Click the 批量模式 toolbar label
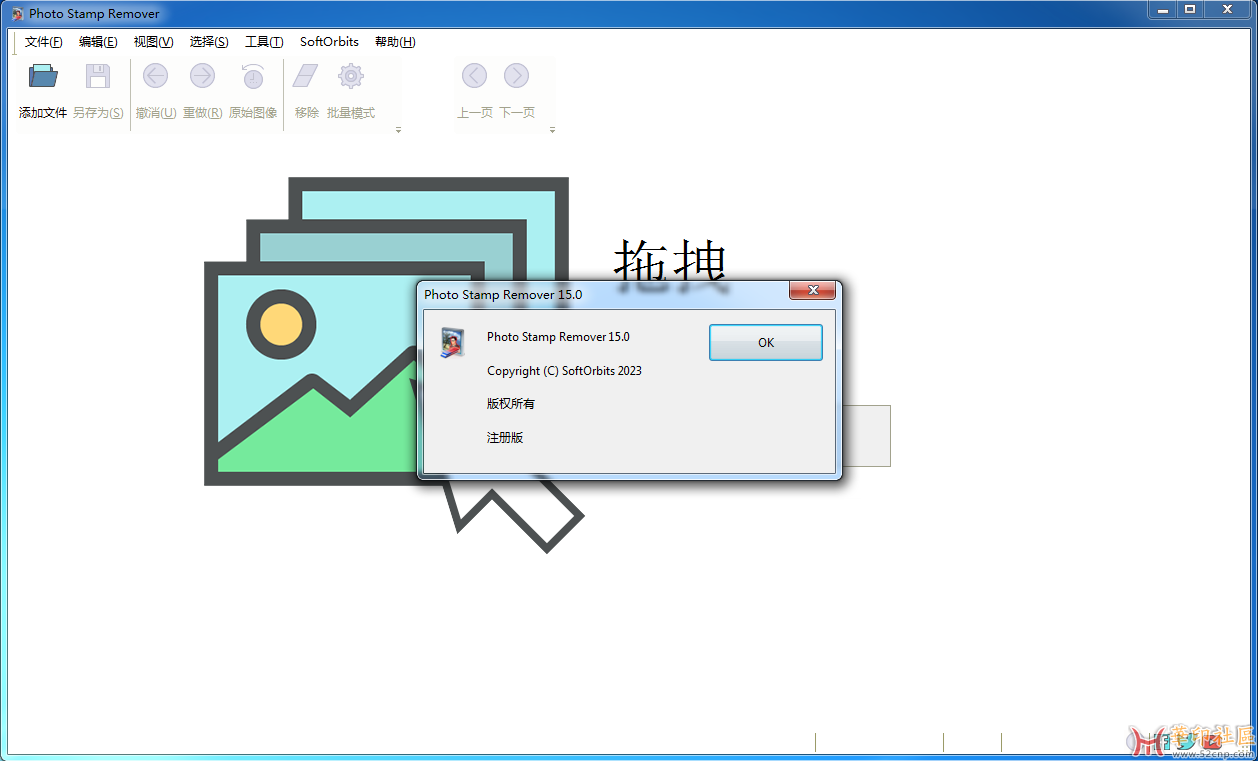Image resolution: width=1258 pixels, height=761 pixels. point(350,113)
